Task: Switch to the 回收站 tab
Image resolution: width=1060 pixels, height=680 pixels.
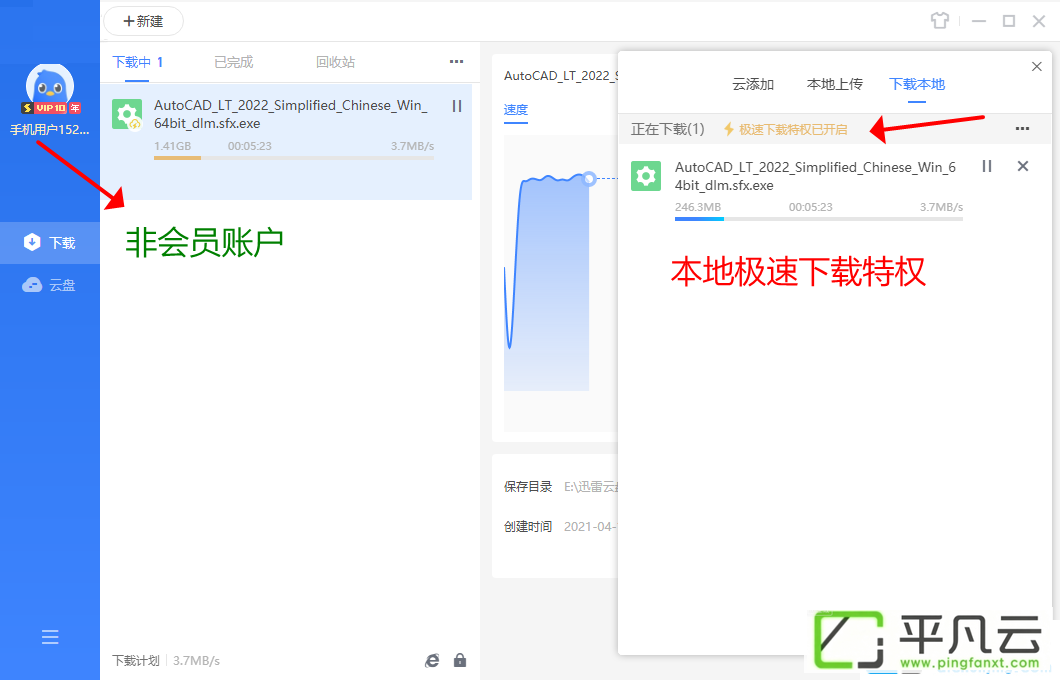Action: point(335,62)
